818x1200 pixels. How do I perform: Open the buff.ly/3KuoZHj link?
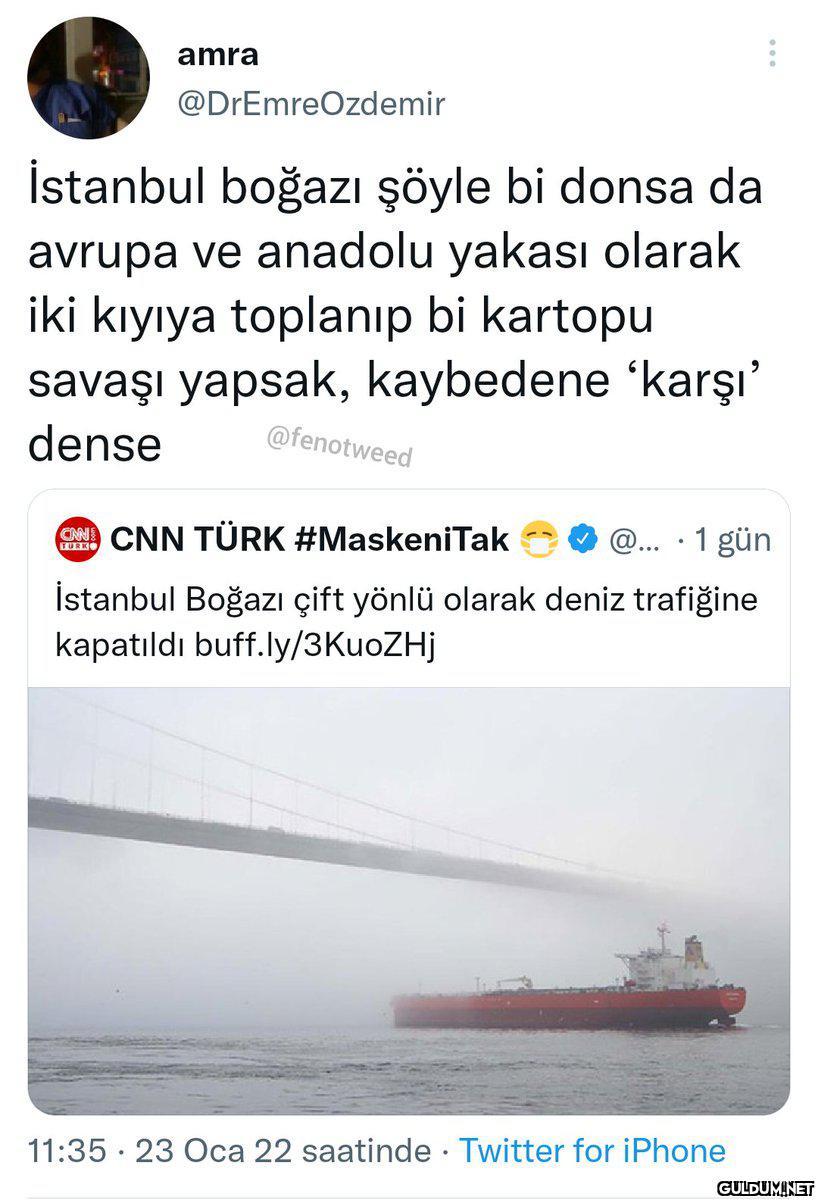(x=318, y=645)
